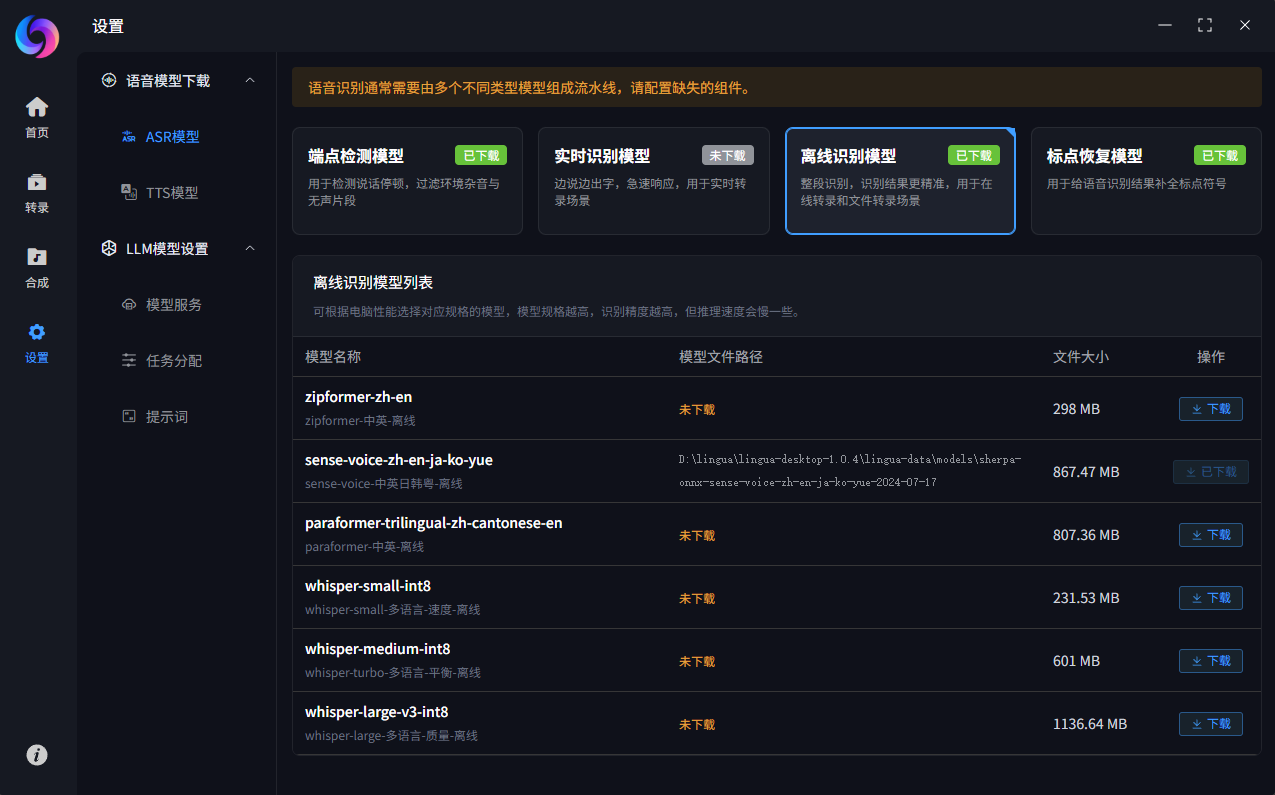
Task: Open the 合成 synthesis icon
Action: pyautogui.click(x=37, y=257)
